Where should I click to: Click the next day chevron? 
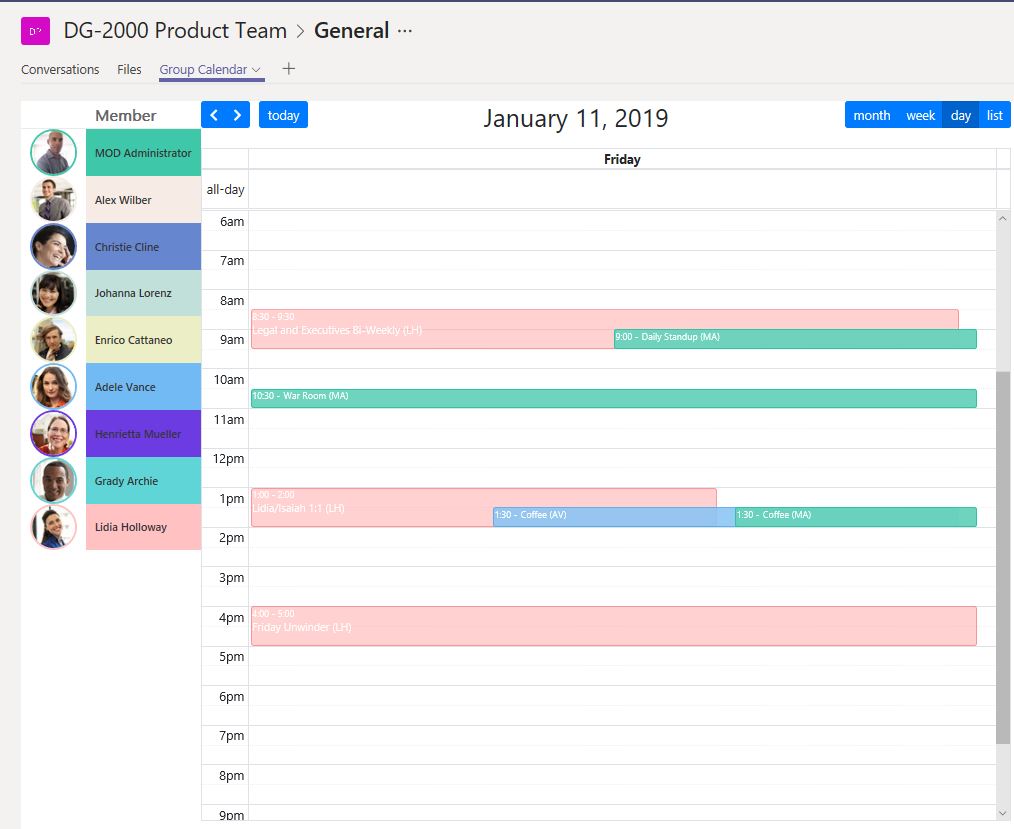click(x=237, y=114)
